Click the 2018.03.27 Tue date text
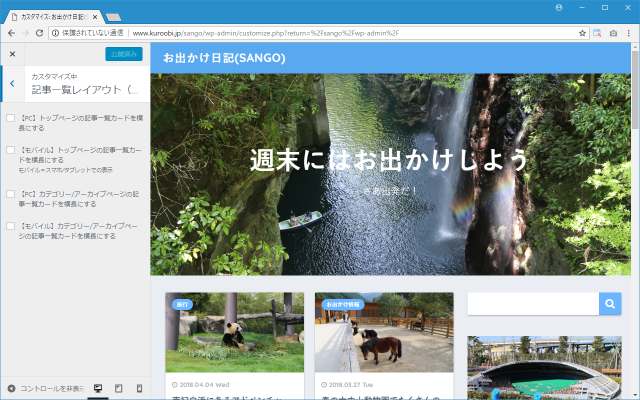 pos(351,384)
